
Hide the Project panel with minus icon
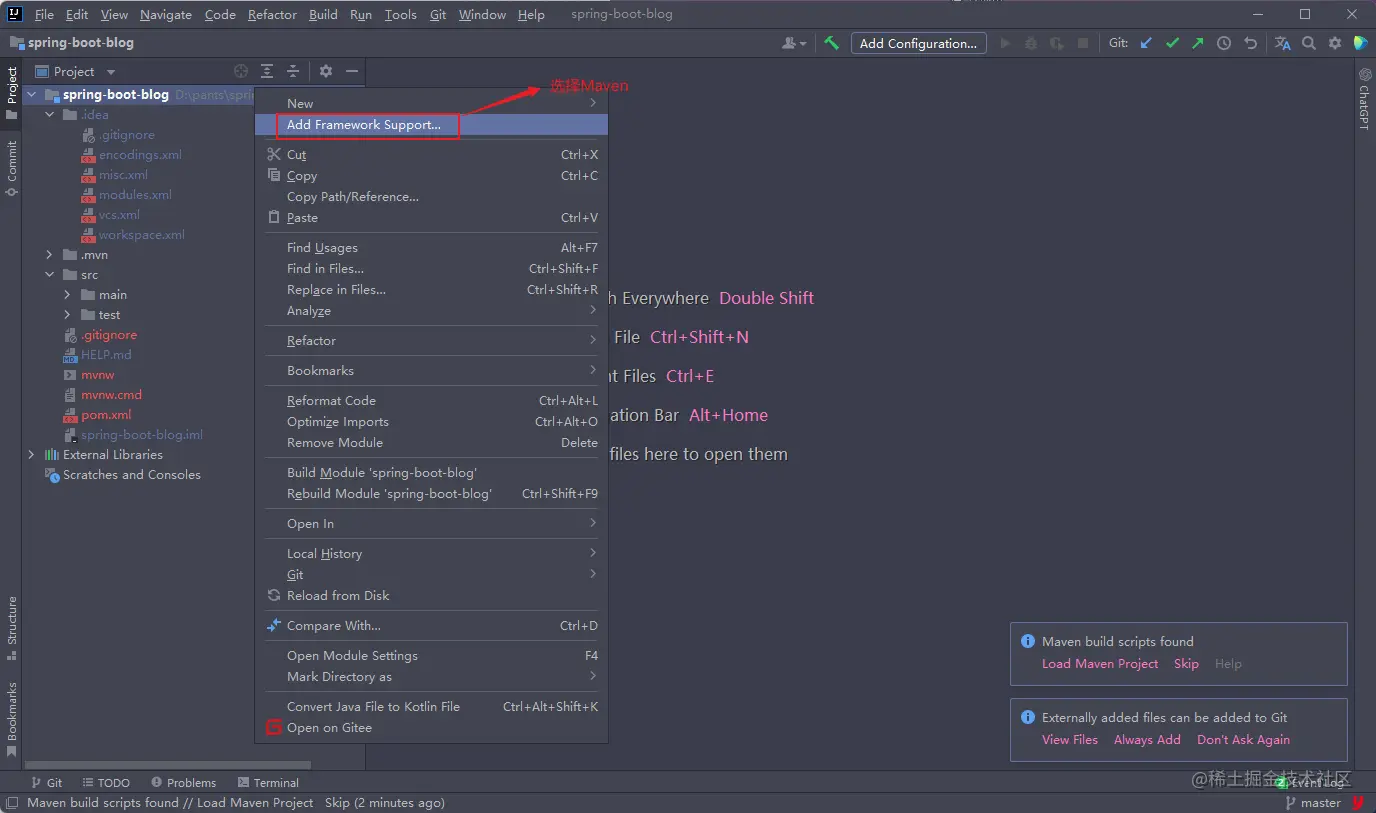click(x=352, y=71)
